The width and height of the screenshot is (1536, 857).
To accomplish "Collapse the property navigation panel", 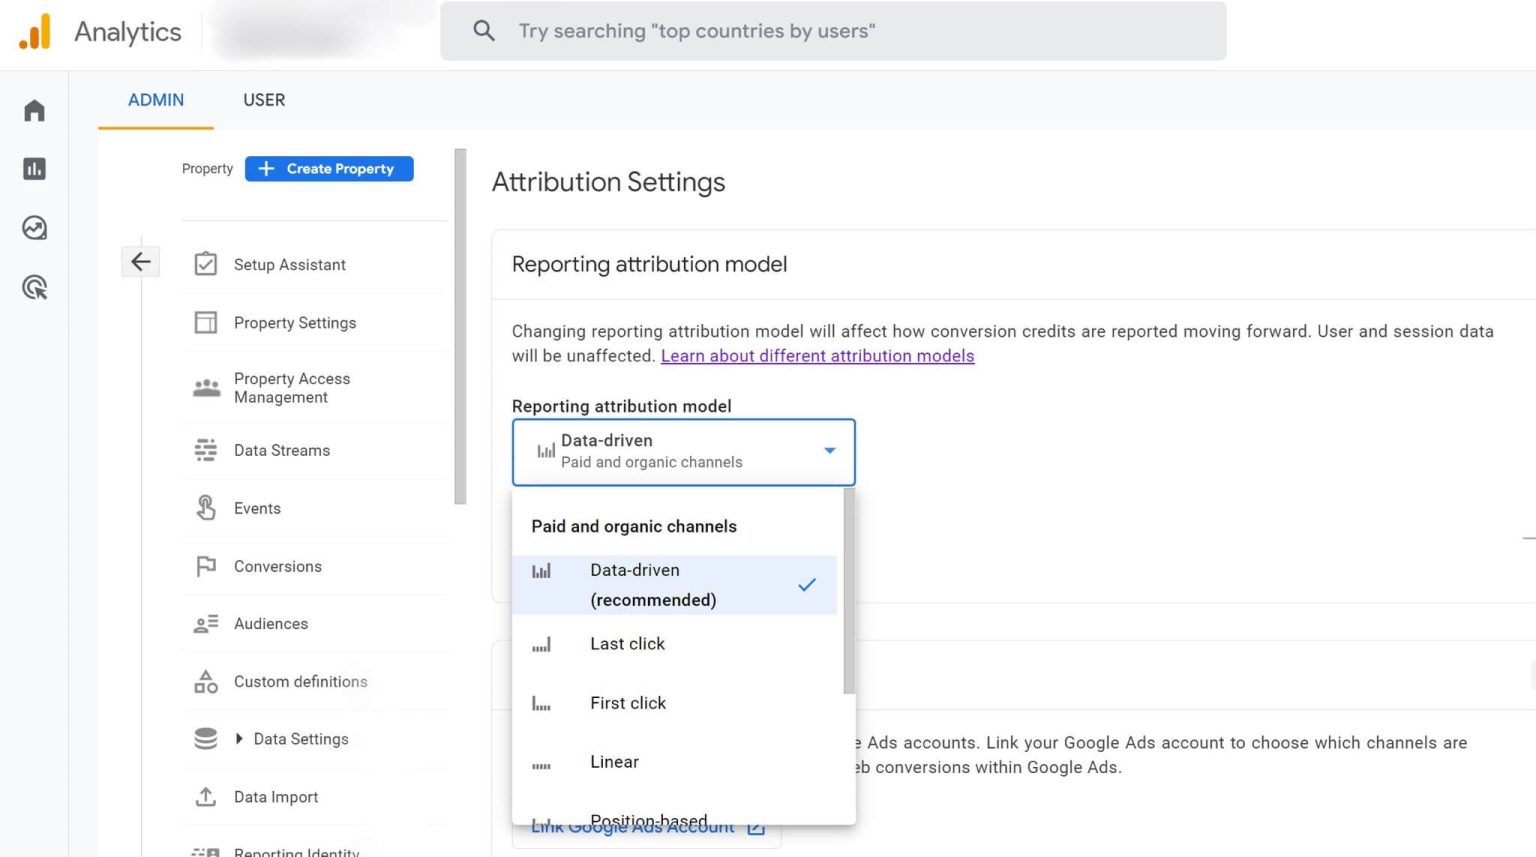I will [x=140, y=261].
